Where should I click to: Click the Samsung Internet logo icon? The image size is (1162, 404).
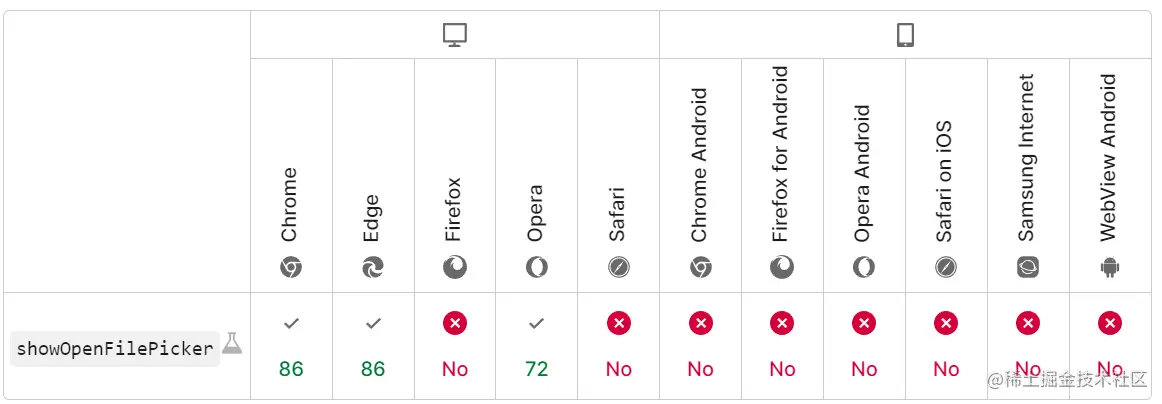coord(1028,267)
